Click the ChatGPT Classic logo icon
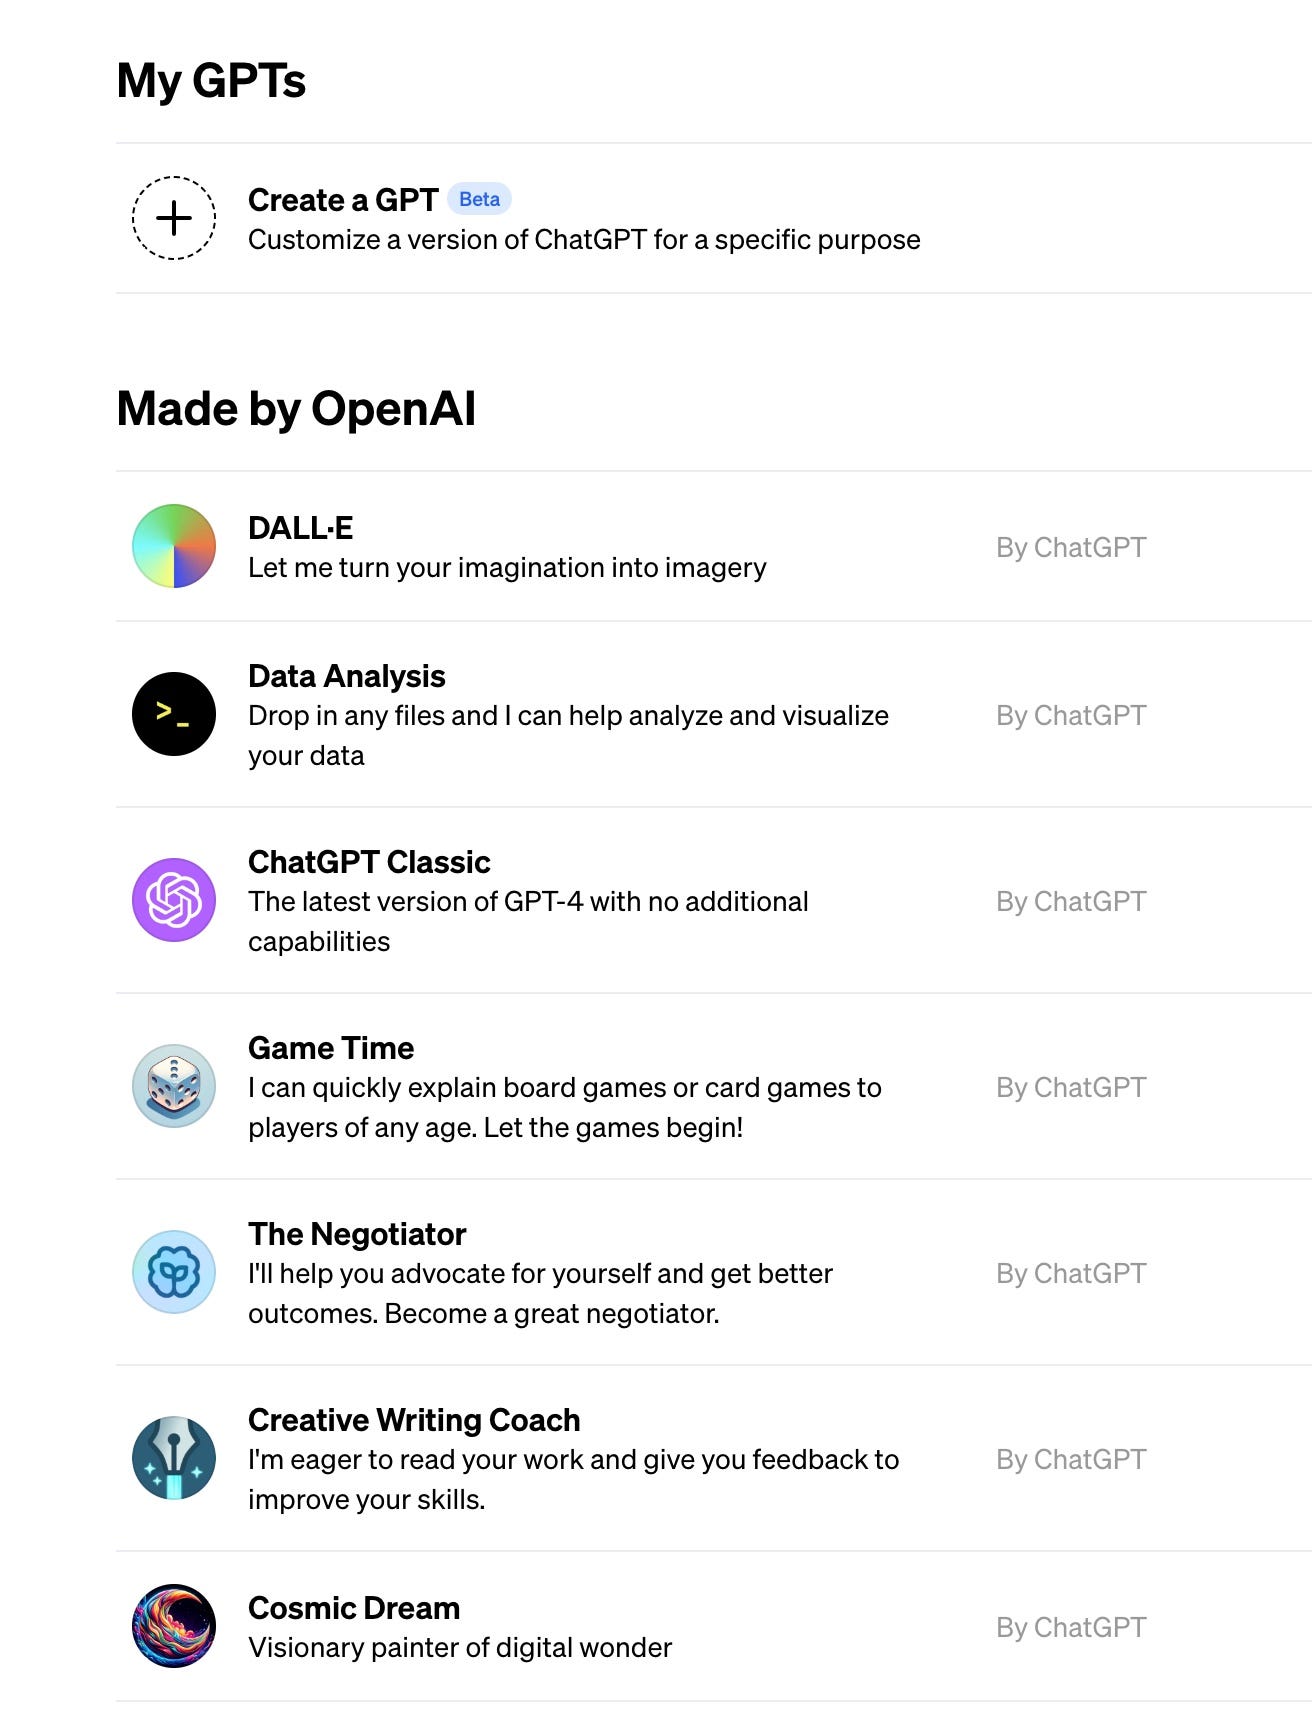This screenshot has height=1718, width=1312. (x=172, y=901)
